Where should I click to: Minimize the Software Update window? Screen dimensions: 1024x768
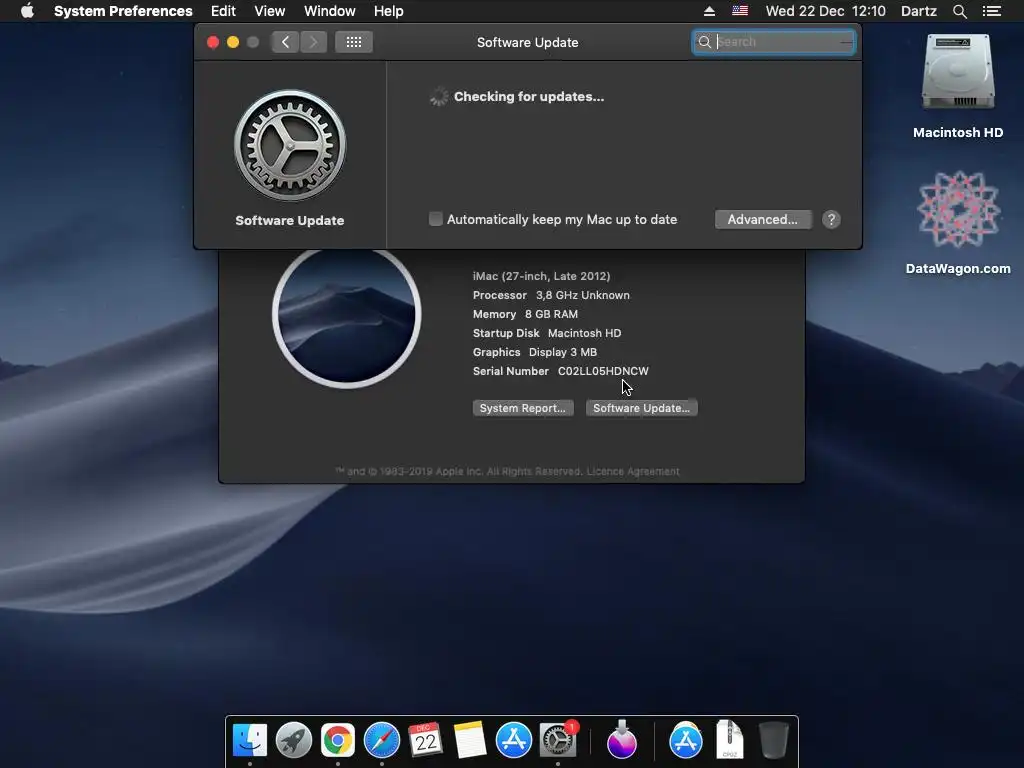(233, 42)
